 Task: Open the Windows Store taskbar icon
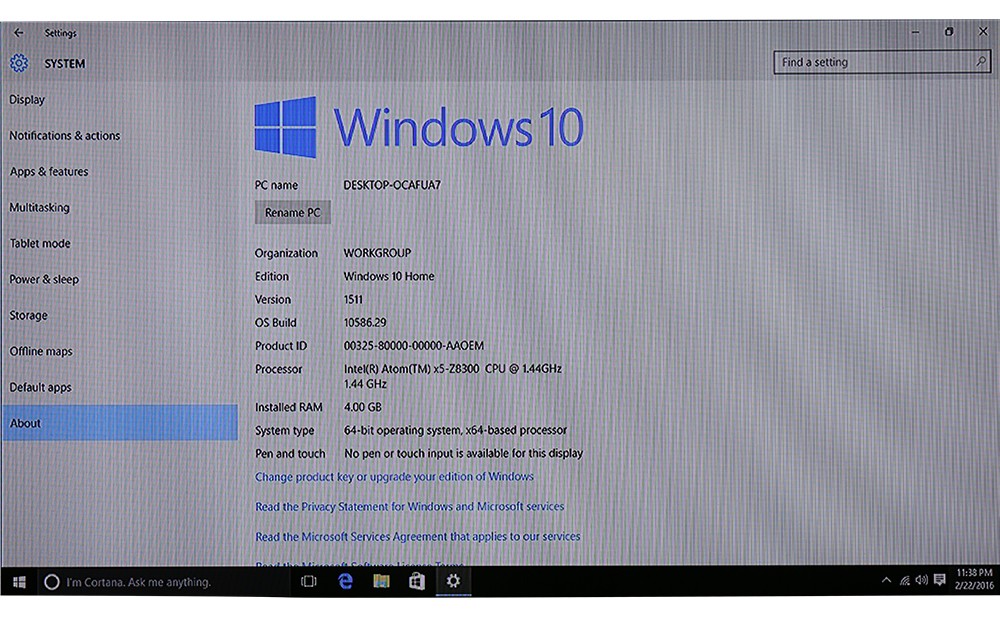click(x=417, y=581)
